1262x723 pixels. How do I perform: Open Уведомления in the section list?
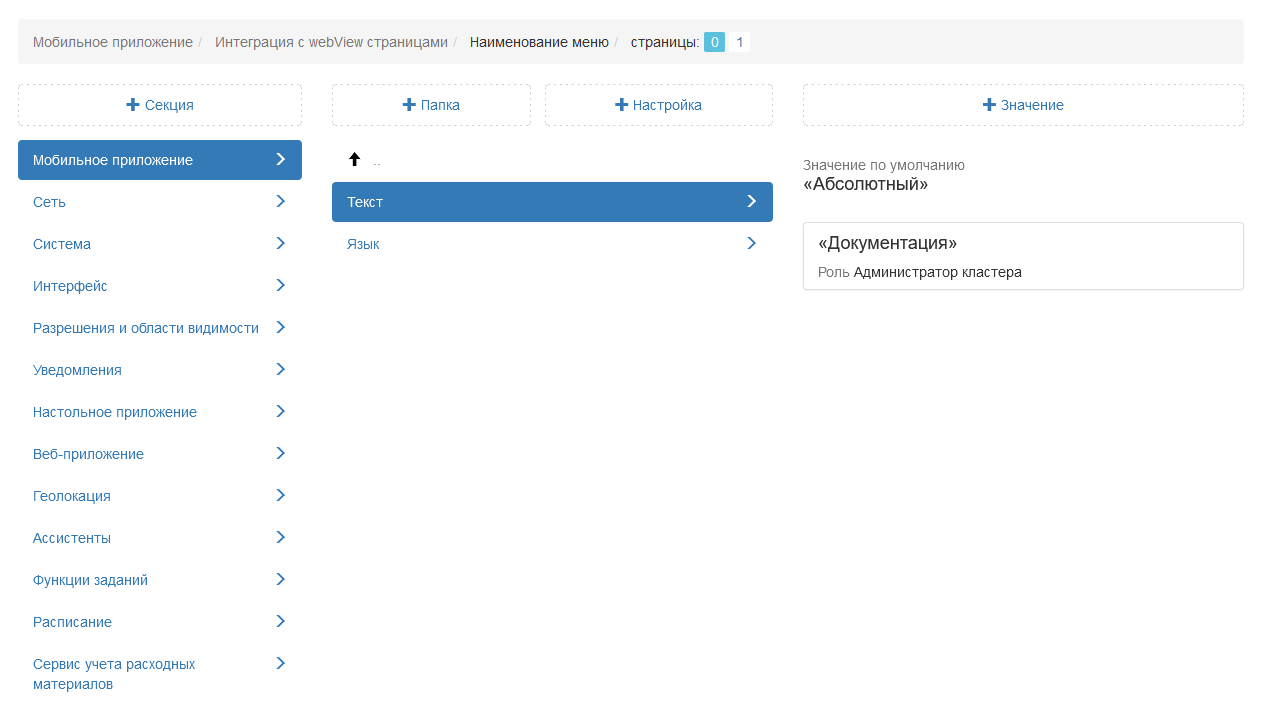coord(77,370)
